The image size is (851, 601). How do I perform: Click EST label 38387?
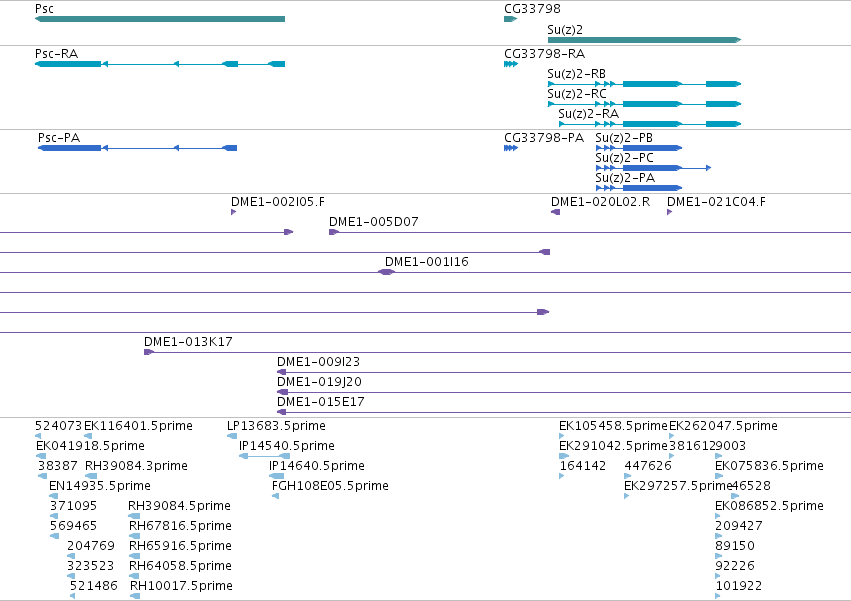pos(58,466)
